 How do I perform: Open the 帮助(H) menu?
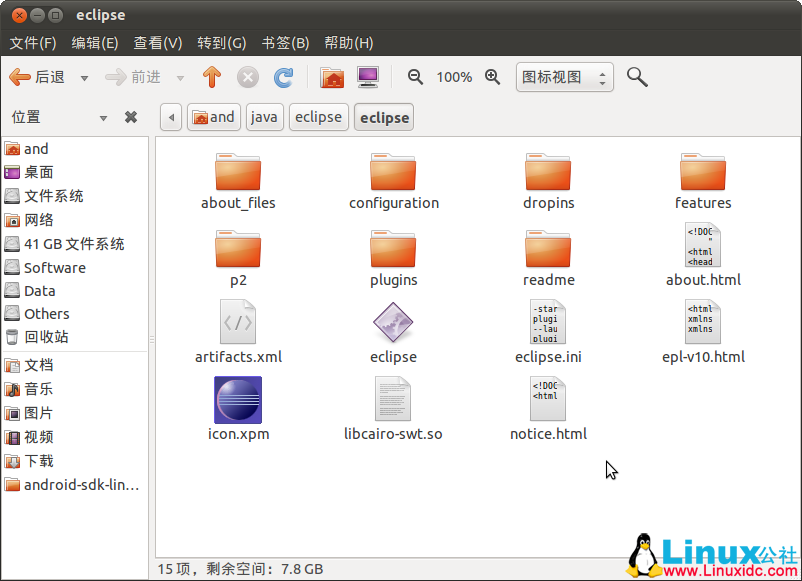coord(349,43)
